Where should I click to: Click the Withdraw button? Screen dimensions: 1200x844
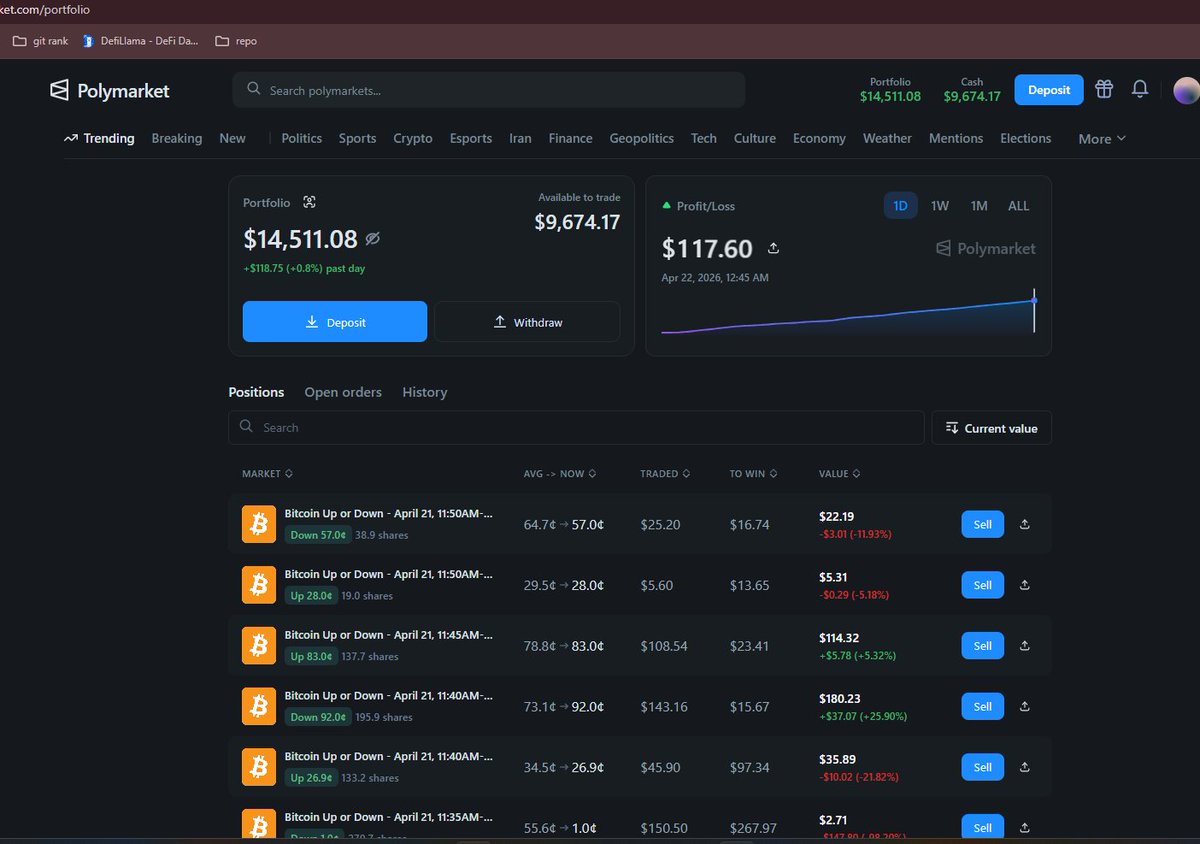click(527, 322)
